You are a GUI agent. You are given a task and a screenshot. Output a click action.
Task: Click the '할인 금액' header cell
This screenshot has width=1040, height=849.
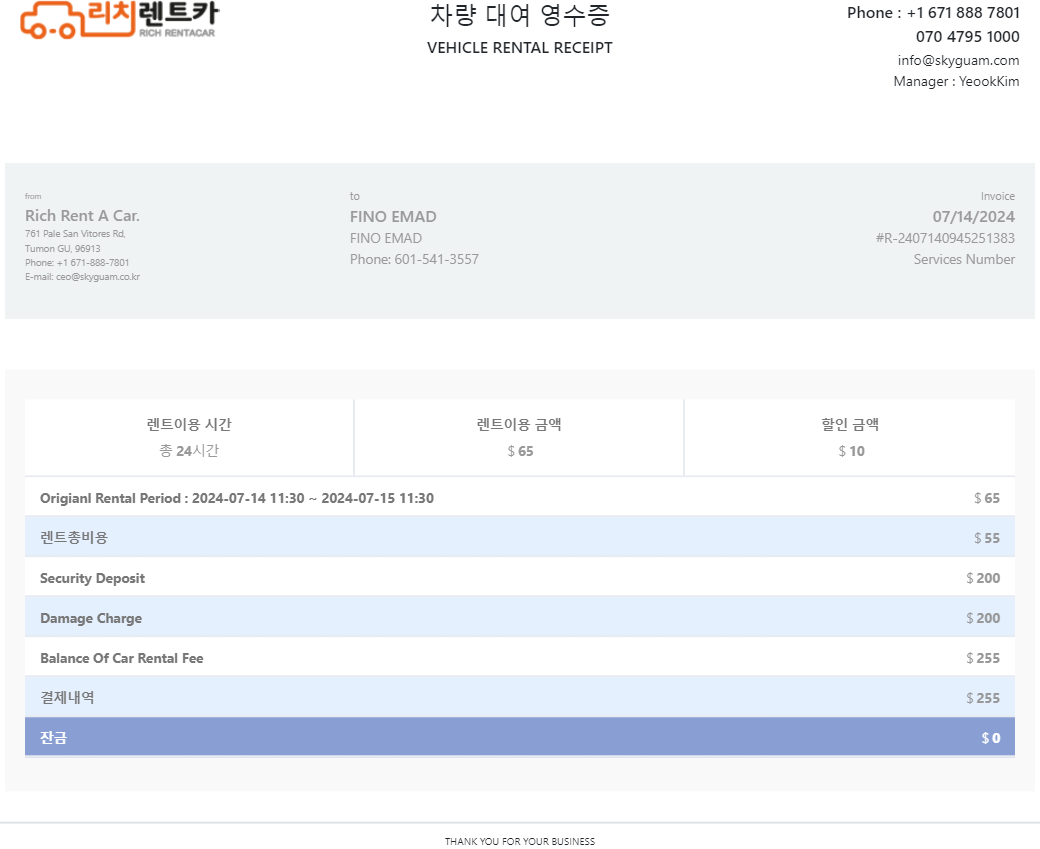(850, 424)
